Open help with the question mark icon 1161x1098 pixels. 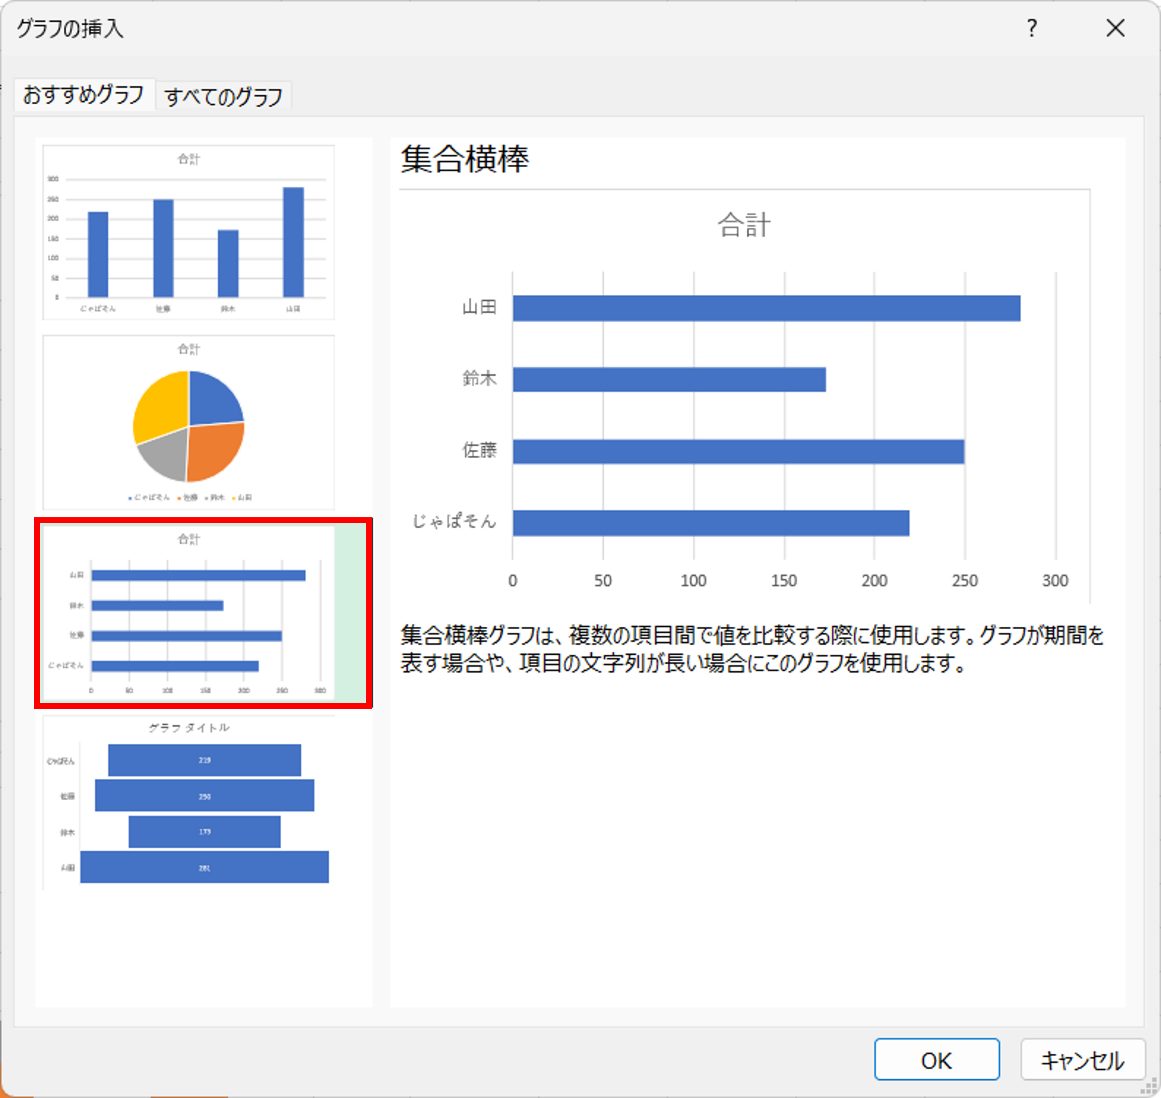[x=1032, y=28]
